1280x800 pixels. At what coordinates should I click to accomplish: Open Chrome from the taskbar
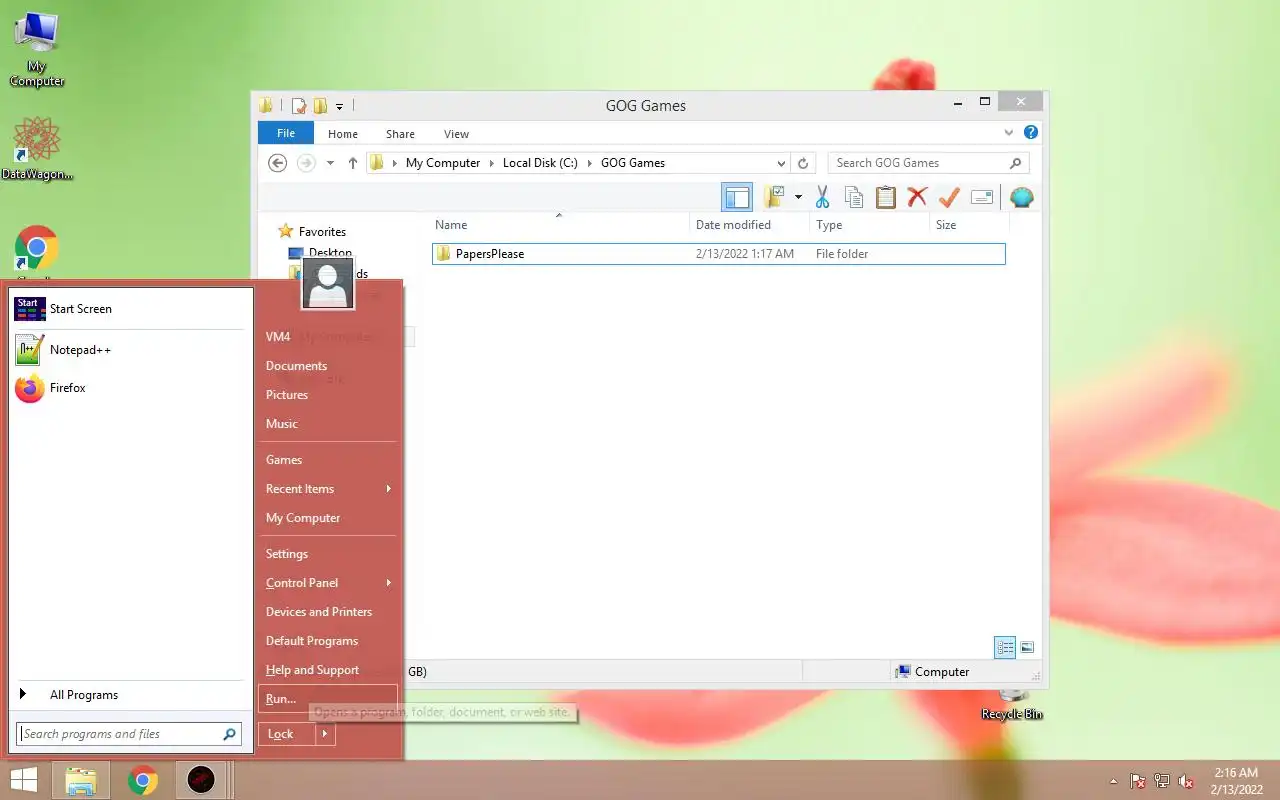point(143,780)
